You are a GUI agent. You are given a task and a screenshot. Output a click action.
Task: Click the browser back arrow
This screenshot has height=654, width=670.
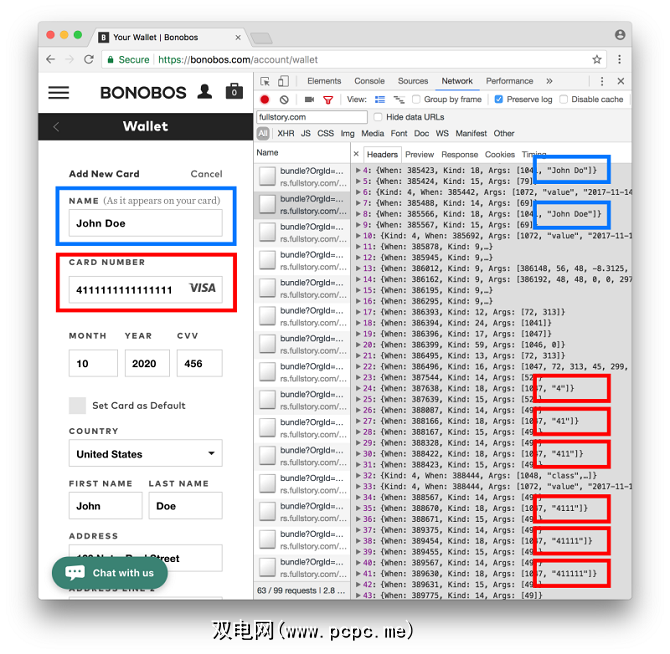tap(50, 59)
